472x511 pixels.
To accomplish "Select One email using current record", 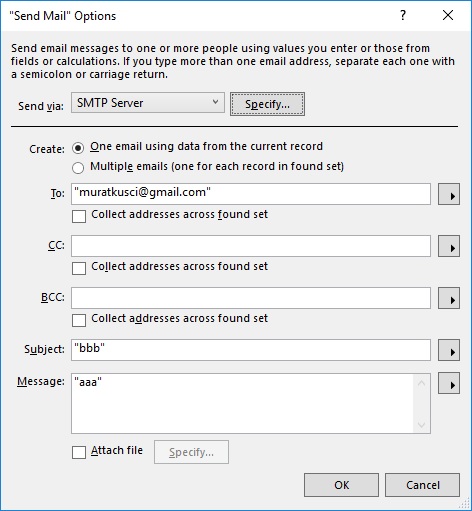I will pyautogui.click(x=78, y=148).
